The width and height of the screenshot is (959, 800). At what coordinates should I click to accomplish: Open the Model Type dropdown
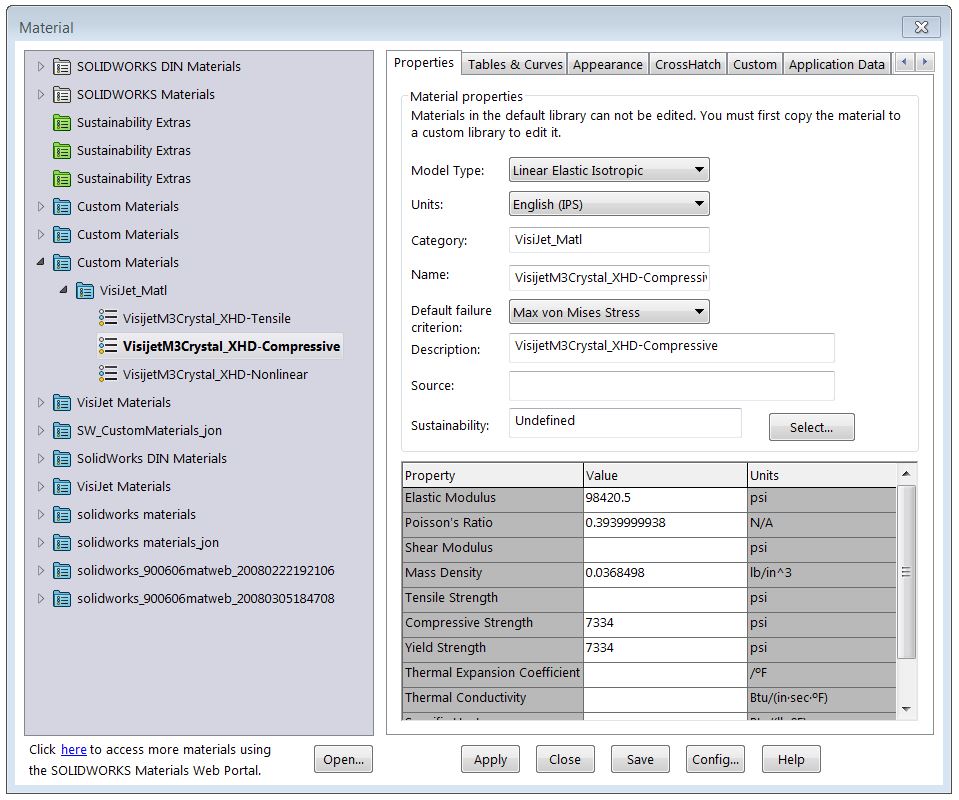609,170
